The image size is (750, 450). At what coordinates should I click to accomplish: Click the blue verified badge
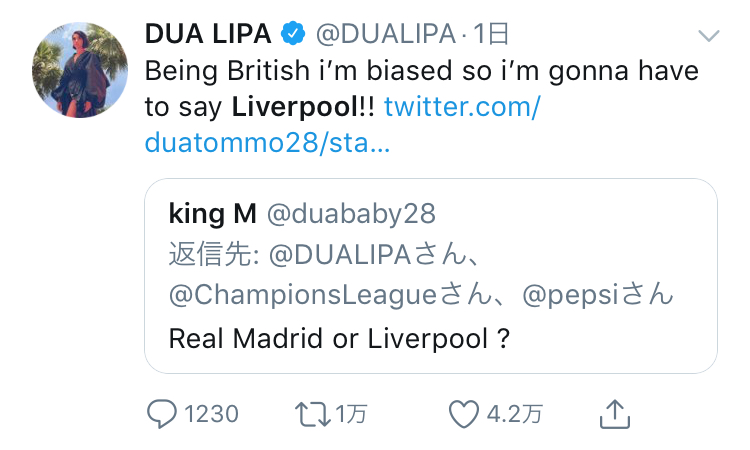pyautogui.click(x=292, y=34)
